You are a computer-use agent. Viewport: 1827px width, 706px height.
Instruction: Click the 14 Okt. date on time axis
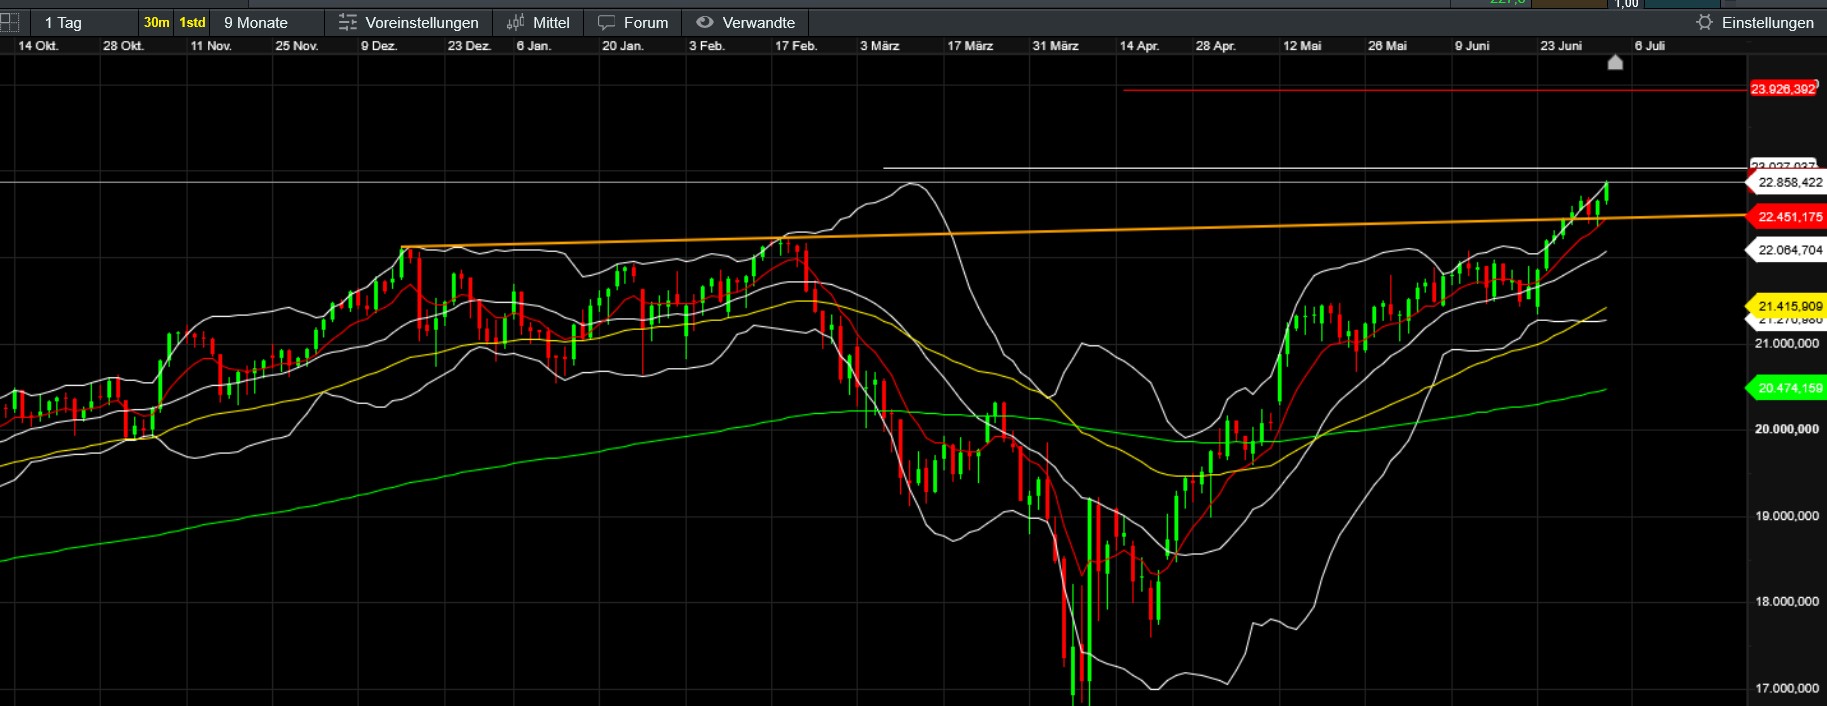pyautogui.click(x=38, y=46)
